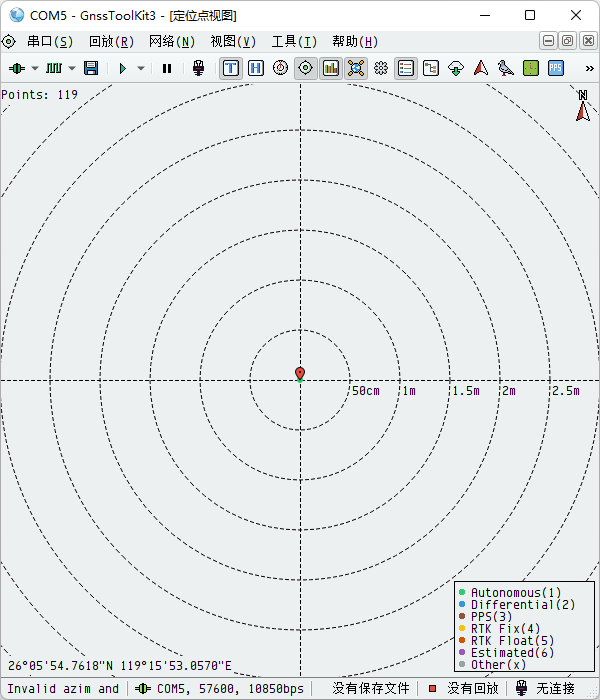
Task: Click the 没有回放 status entry
Action: [472, 688]
